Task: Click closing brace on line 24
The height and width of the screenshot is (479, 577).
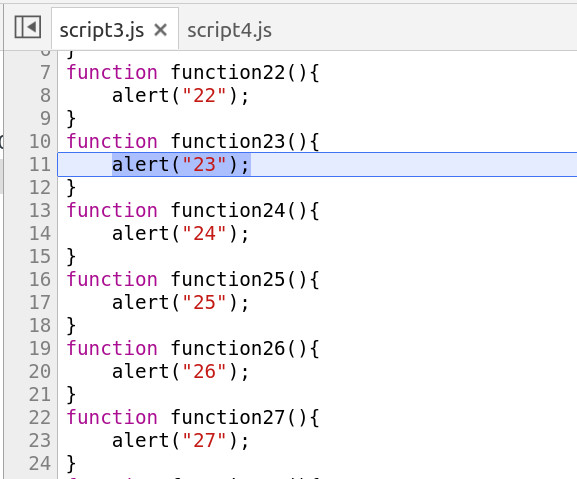Action: click(x=71, y=464)
